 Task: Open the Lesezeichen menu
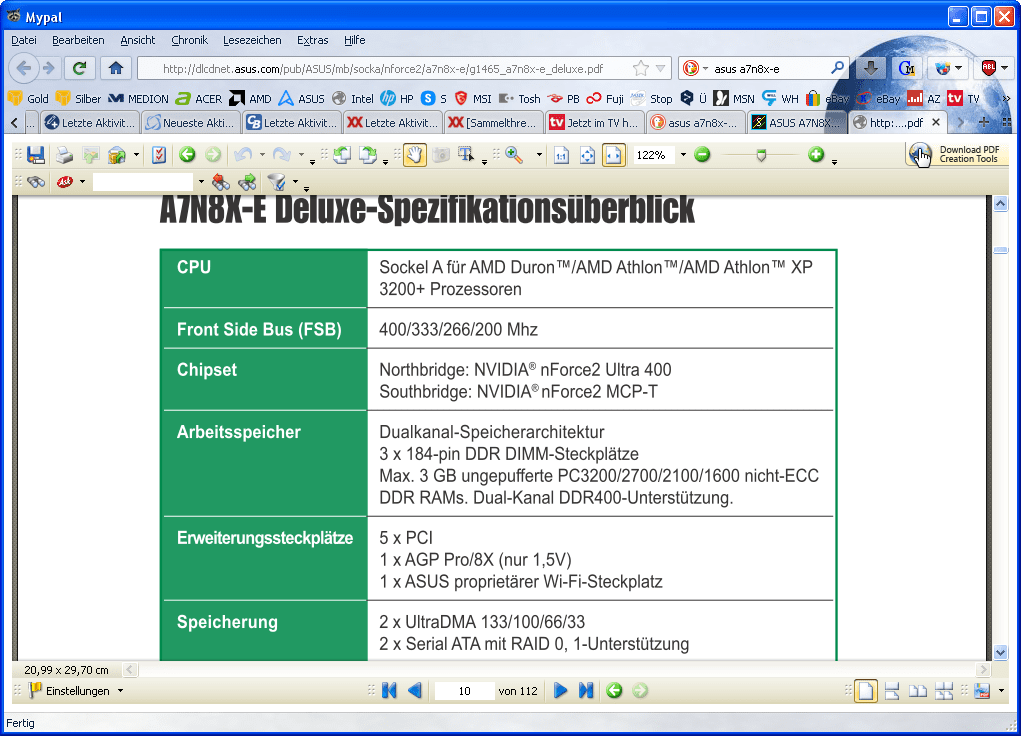point(252,40)
